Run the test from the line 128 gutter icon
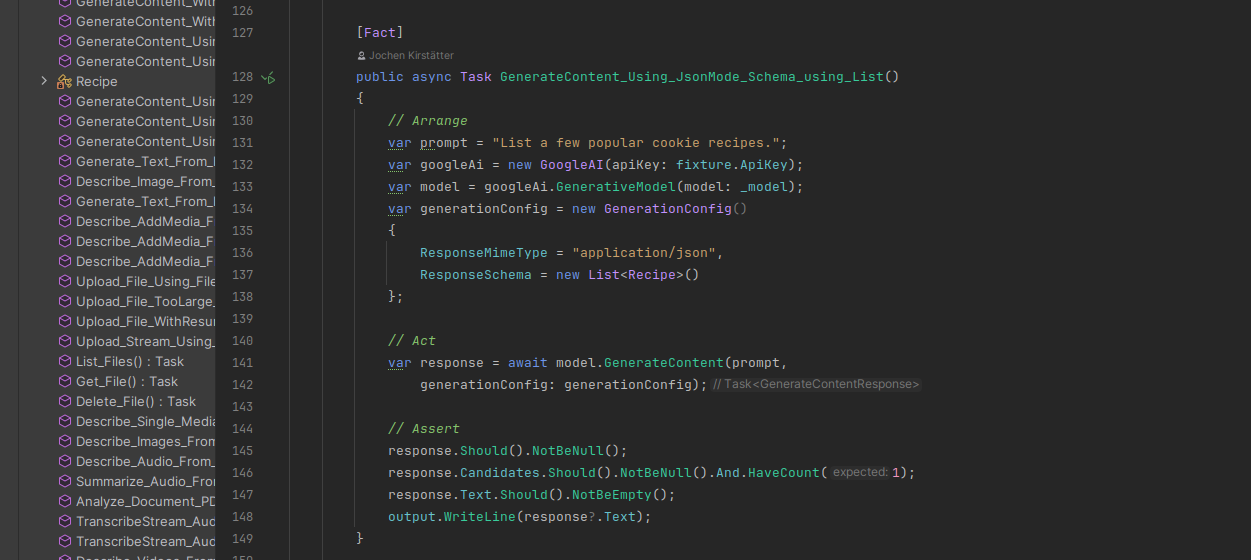 [268, 77]
